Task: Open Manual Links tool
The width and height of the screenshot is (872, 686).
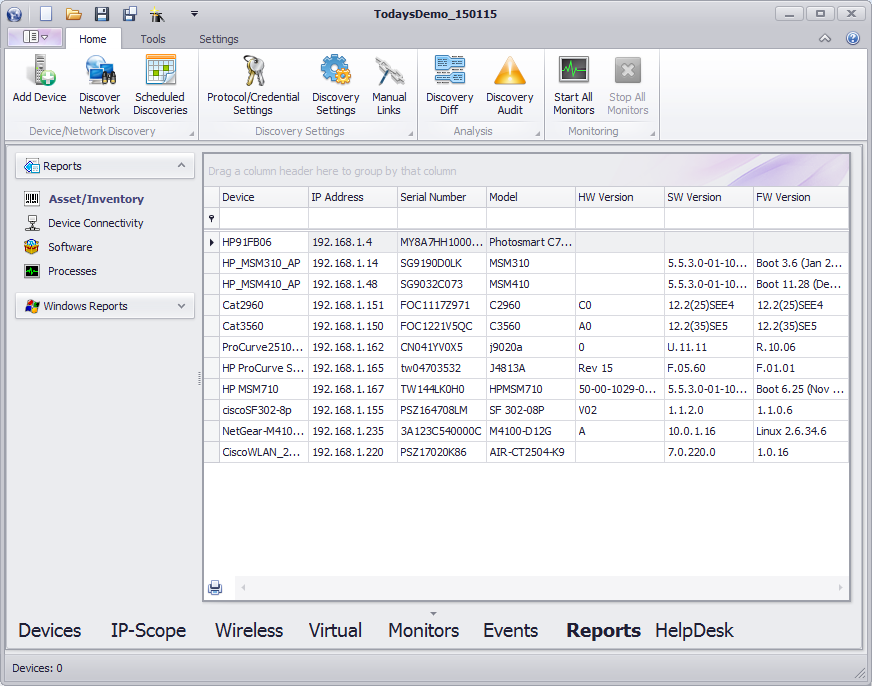Action: [x=389, y=85]
